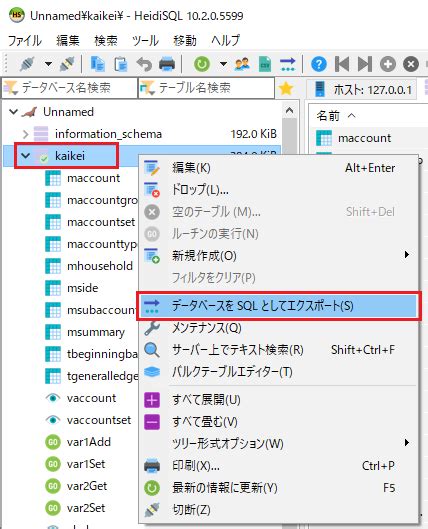This screenshot has height=529, width=428.
Task: Open the ファイル menu
Action: click(x=25, y=40)
